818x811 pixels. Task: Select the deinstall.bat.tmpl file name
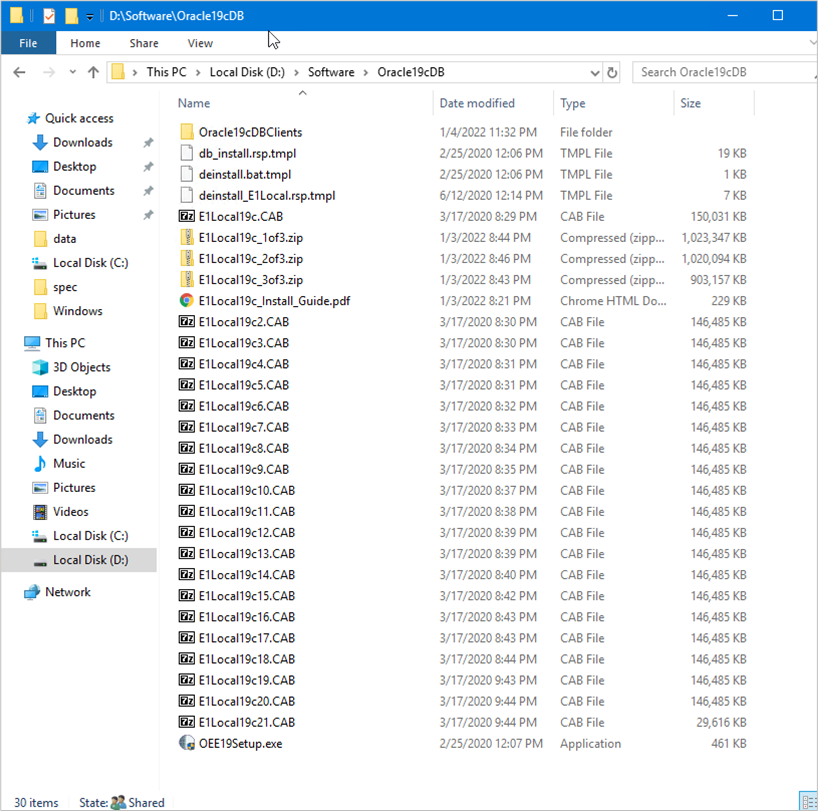pos(245,174)
